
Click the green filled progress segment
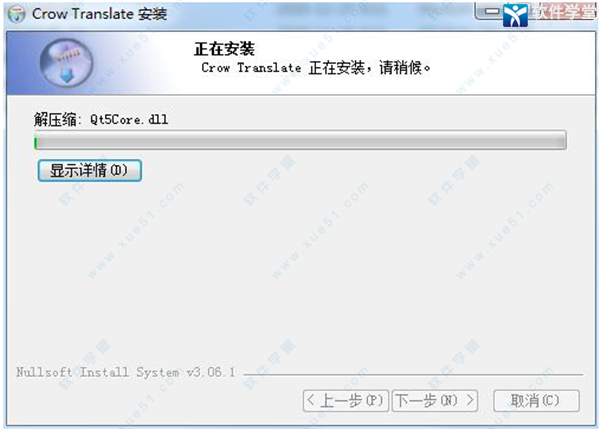click(36, 142)
